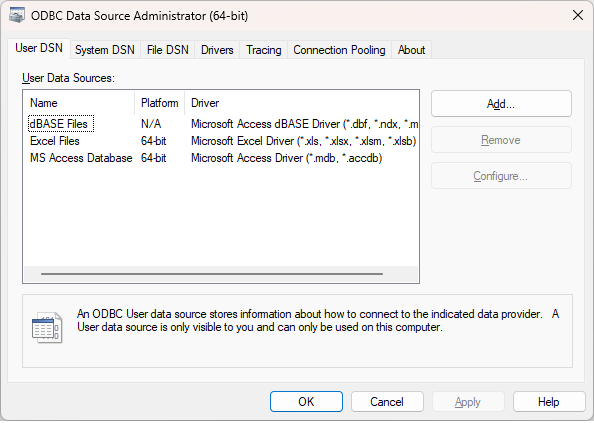Open the Tracing tab
The width and height of the screenshot is (594, 423).
click(x=264, y=50)
